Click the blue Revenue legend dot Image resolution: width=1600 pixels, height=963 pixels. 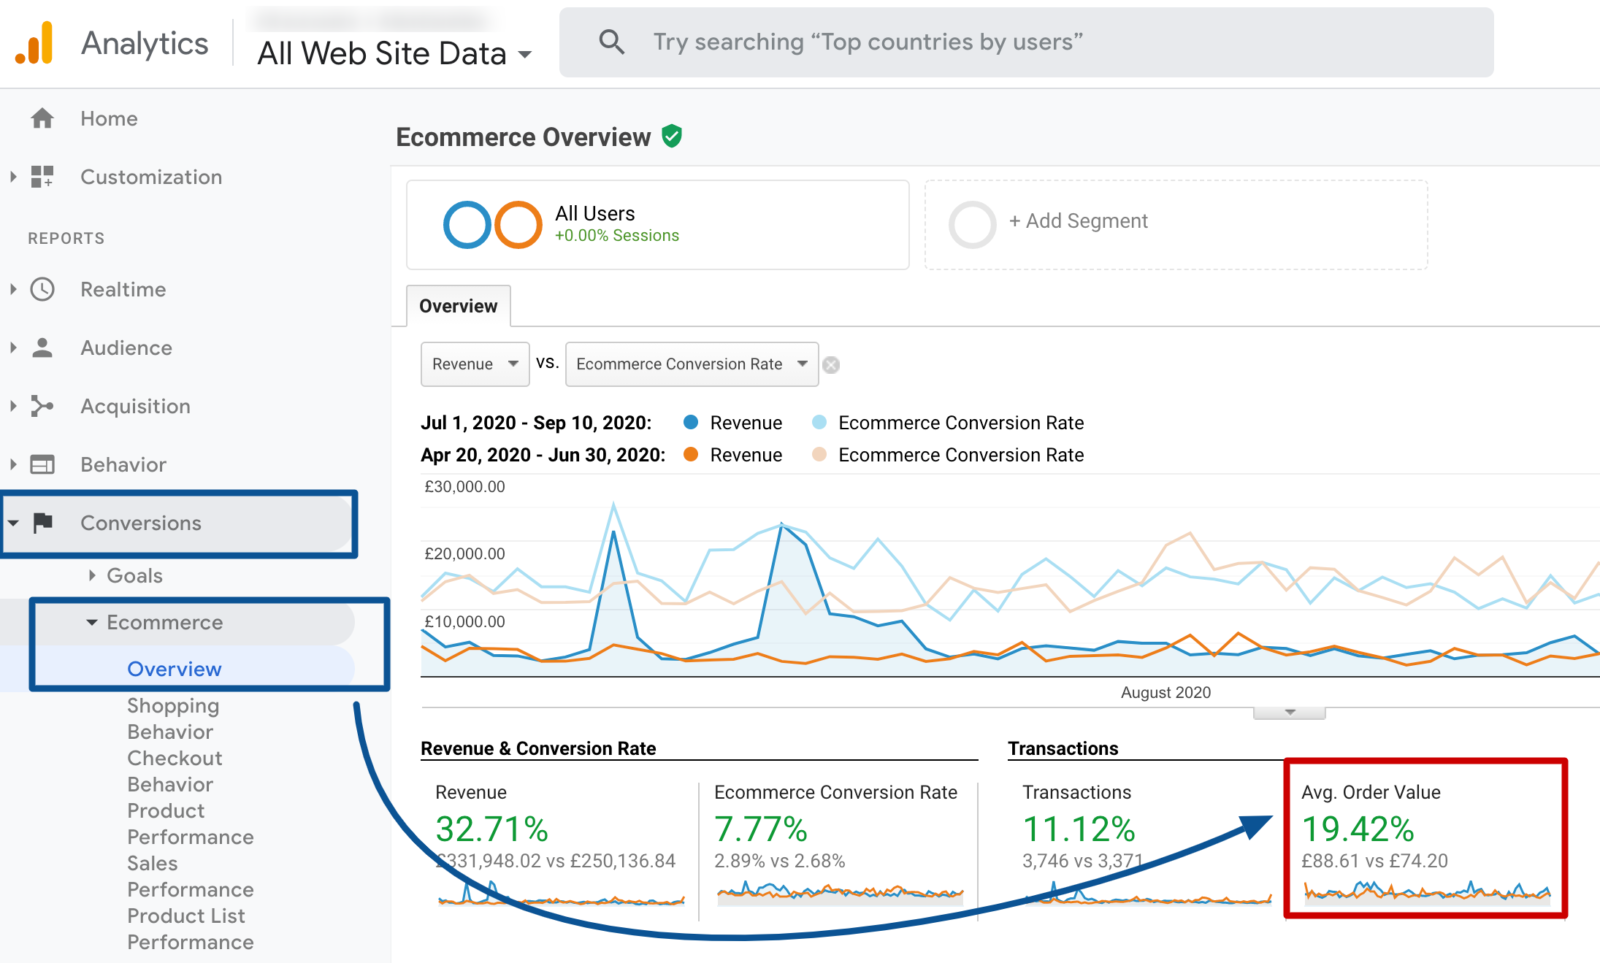[x=690, y=422]
